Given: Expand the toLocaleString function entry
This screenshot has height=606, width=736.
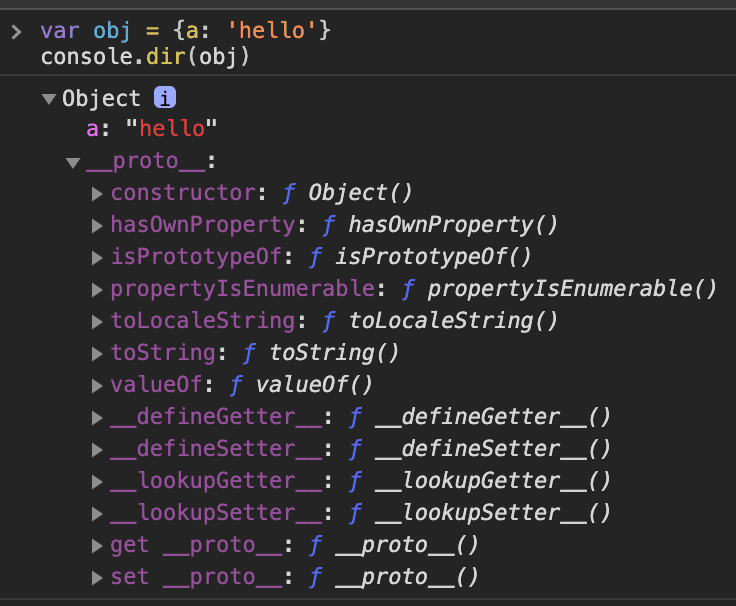Looking at the screenshot, I should coord(97,321).
